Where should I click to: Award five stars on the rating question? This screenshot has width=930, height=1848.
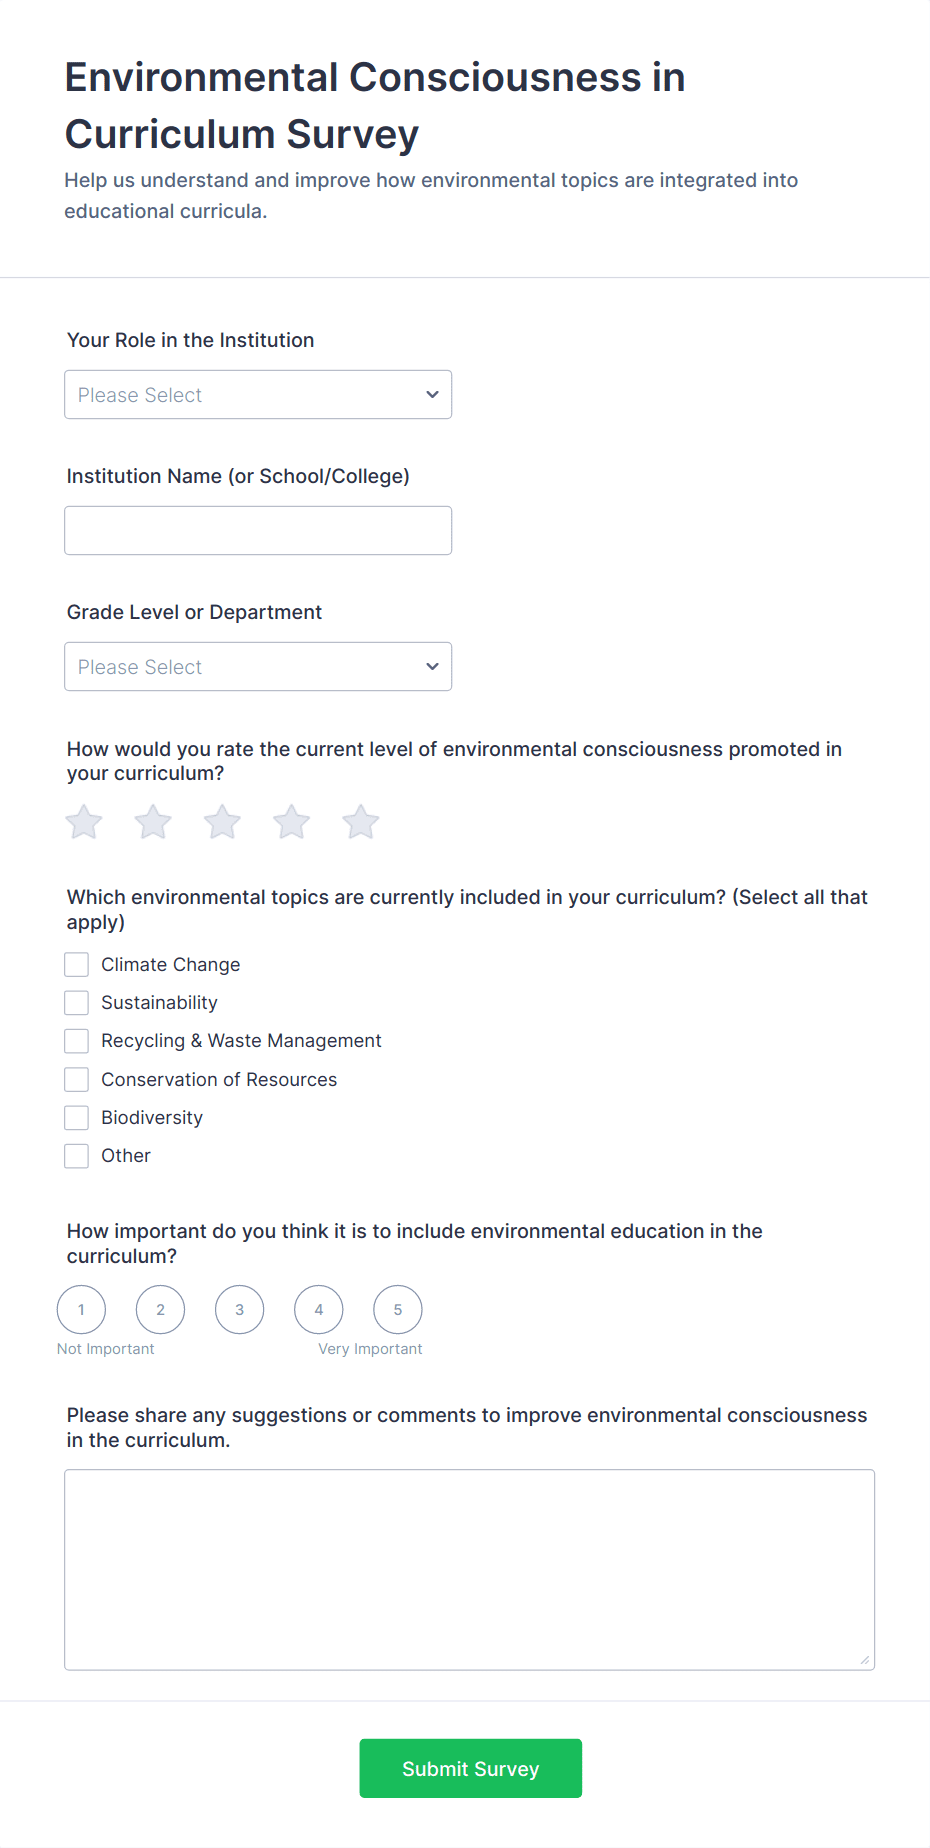(360, 821)
